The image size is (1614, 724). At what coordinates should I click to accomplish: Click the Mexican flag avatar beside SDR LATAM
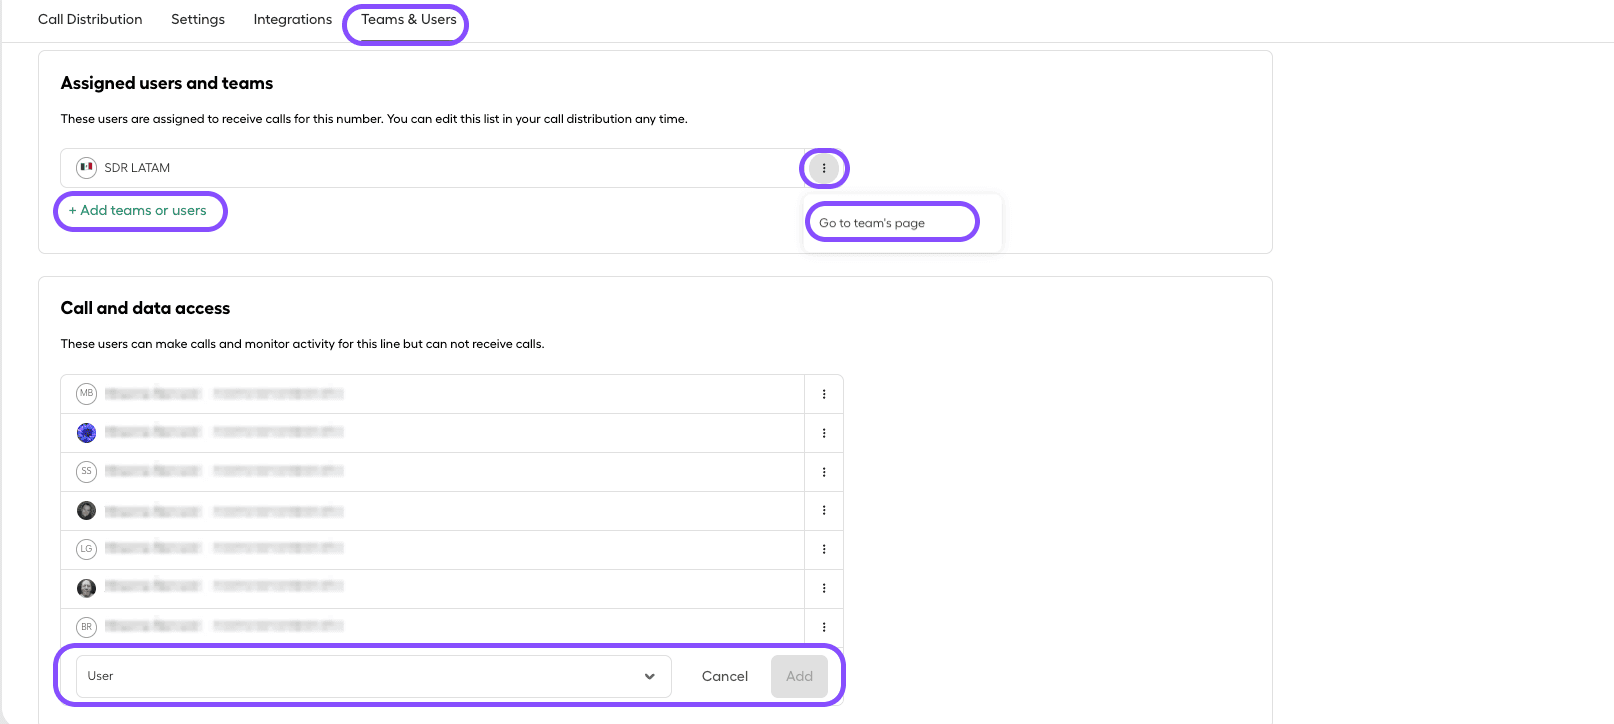tap(86, 167)
